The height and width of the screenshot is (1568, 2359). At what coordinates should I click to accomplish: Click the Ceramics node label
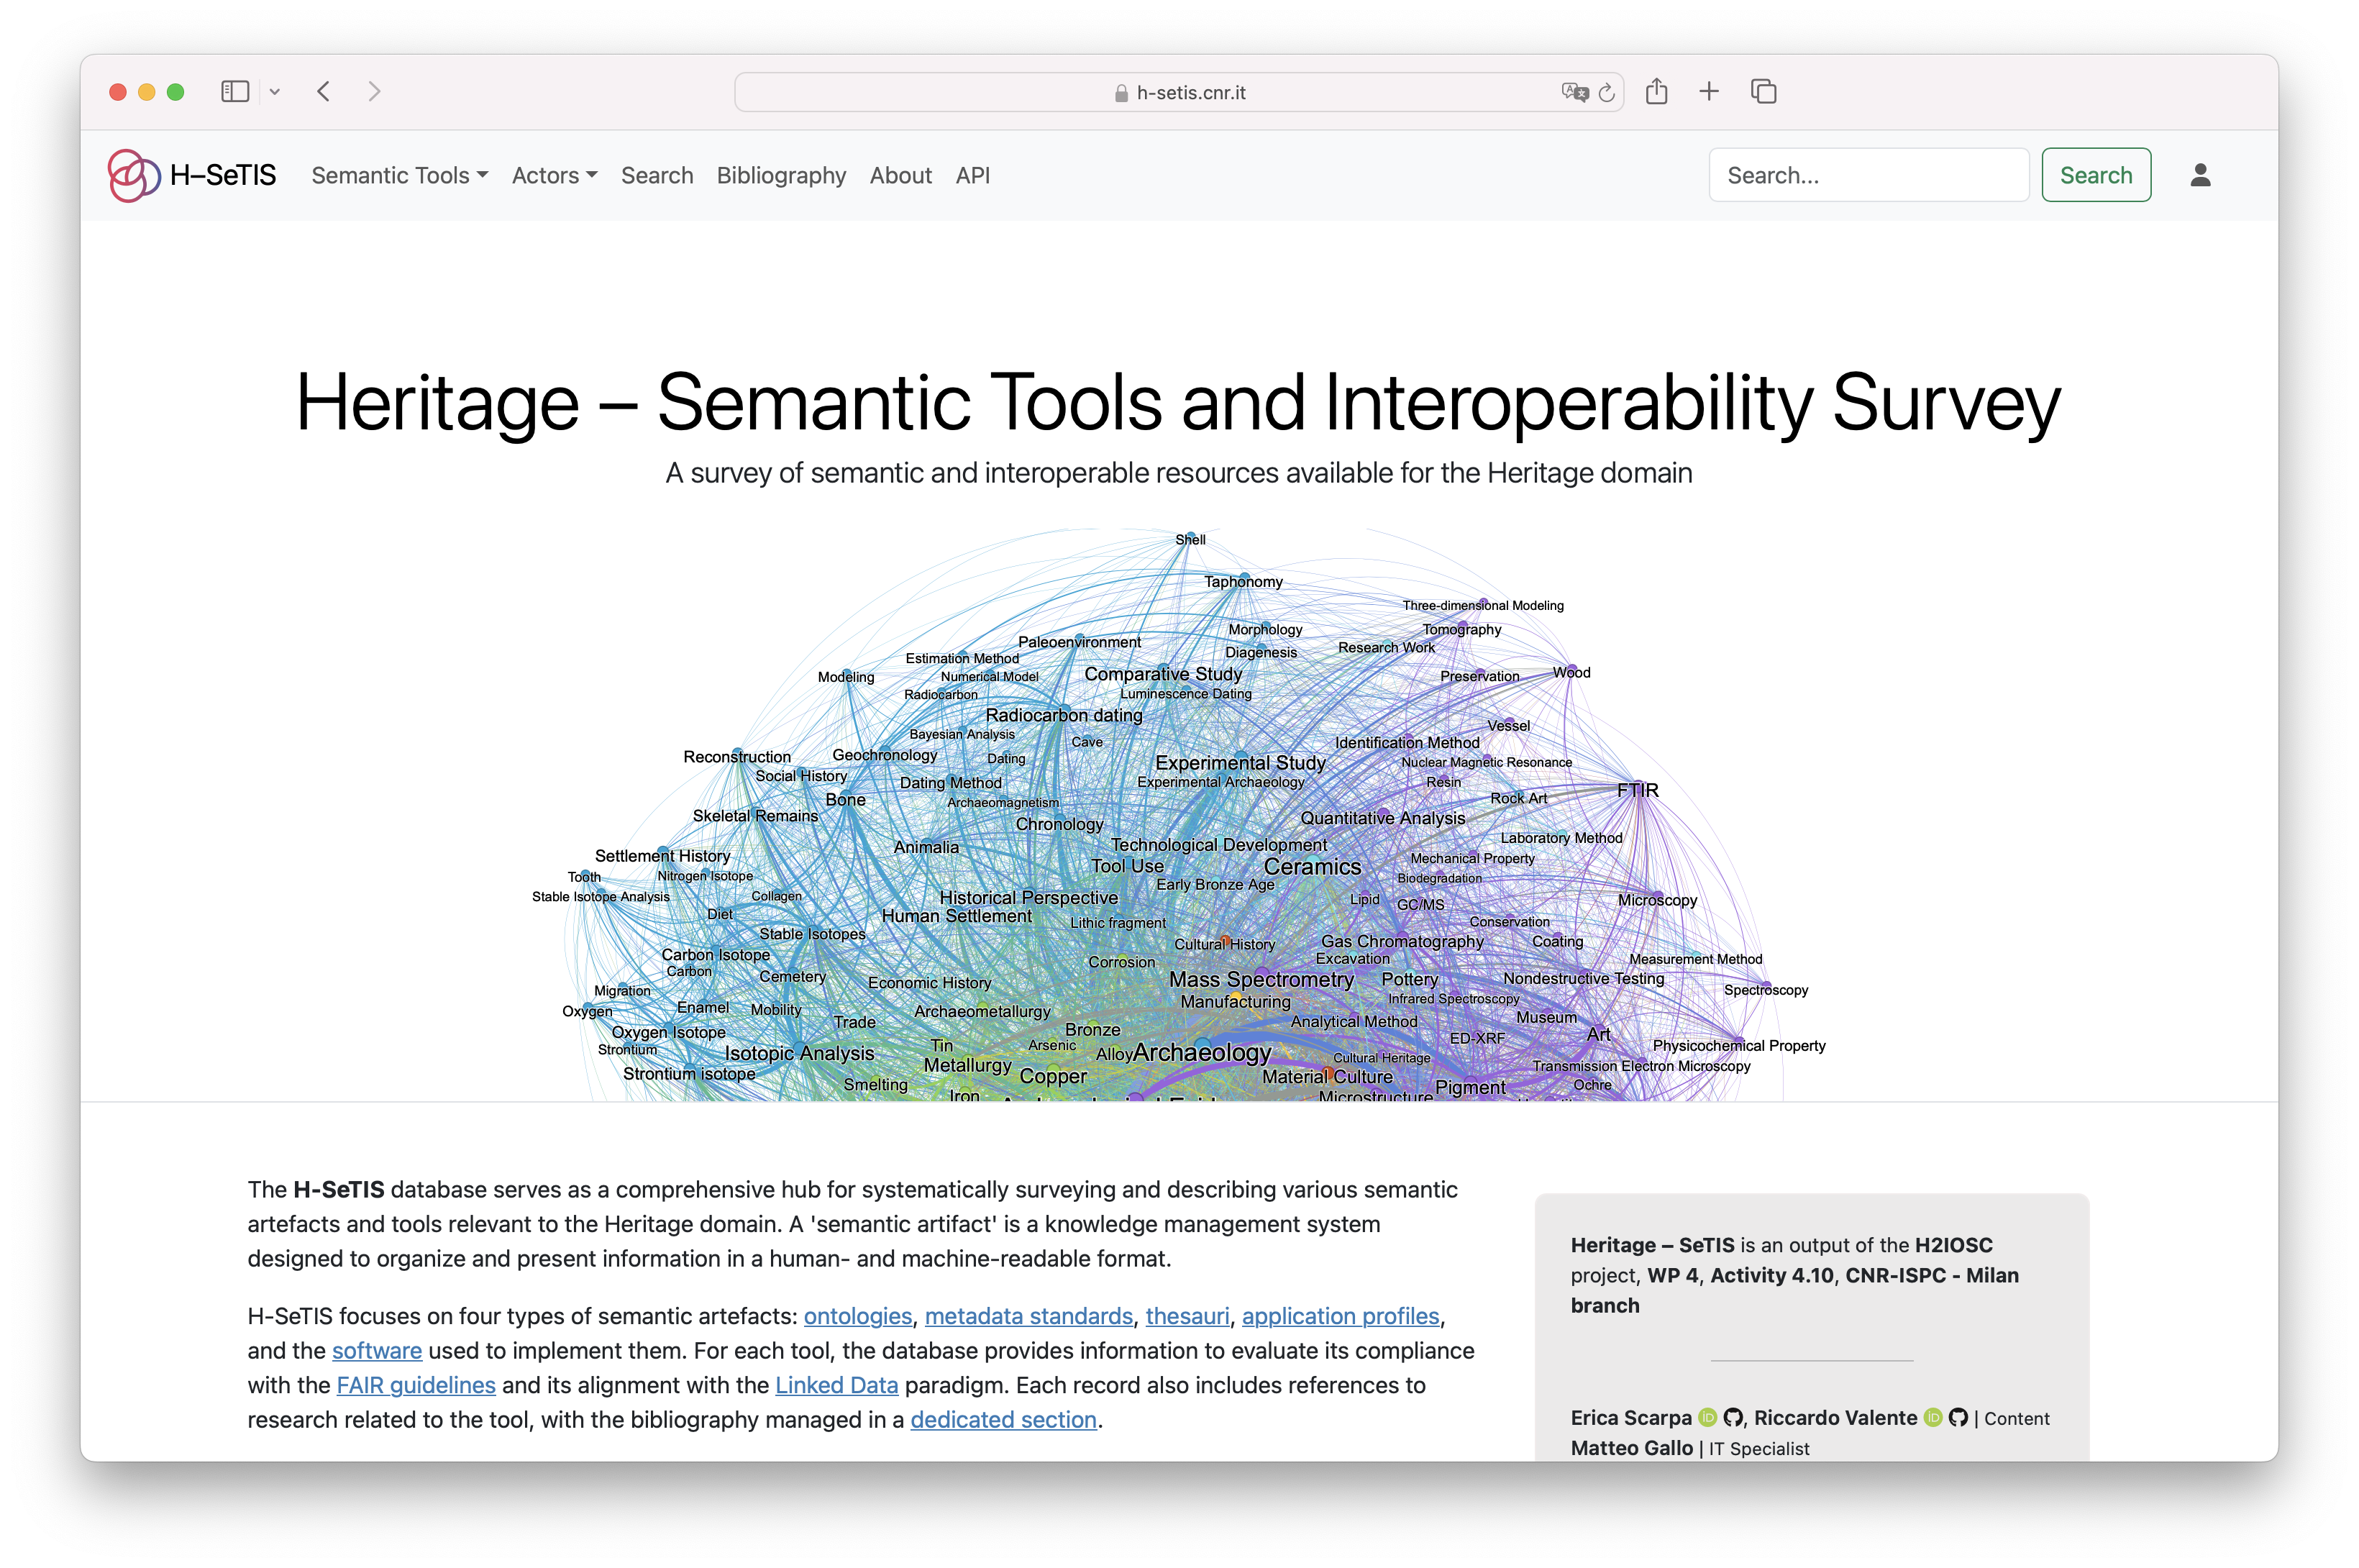tap(1312, 867)
